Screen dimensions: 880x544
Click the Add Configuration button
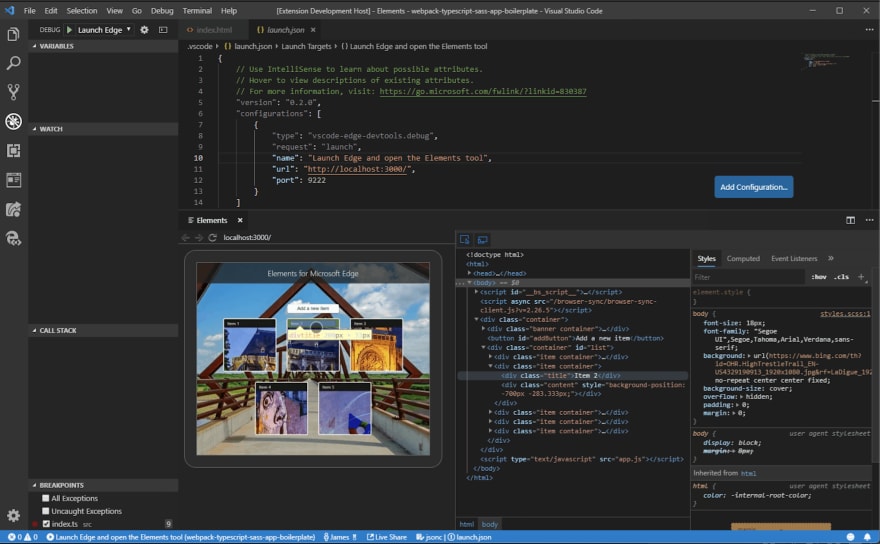753,187
